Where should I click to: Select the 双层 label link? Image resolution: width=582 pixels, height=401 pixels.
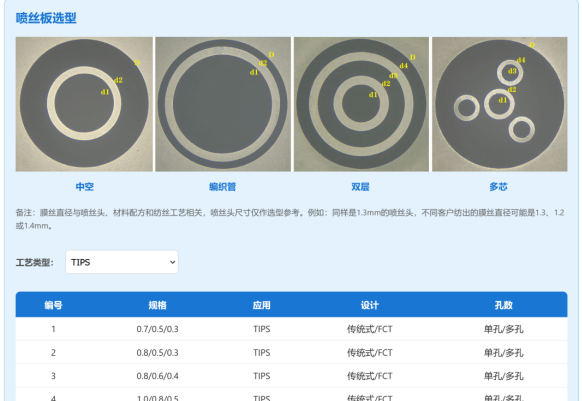tap(360, 186)
